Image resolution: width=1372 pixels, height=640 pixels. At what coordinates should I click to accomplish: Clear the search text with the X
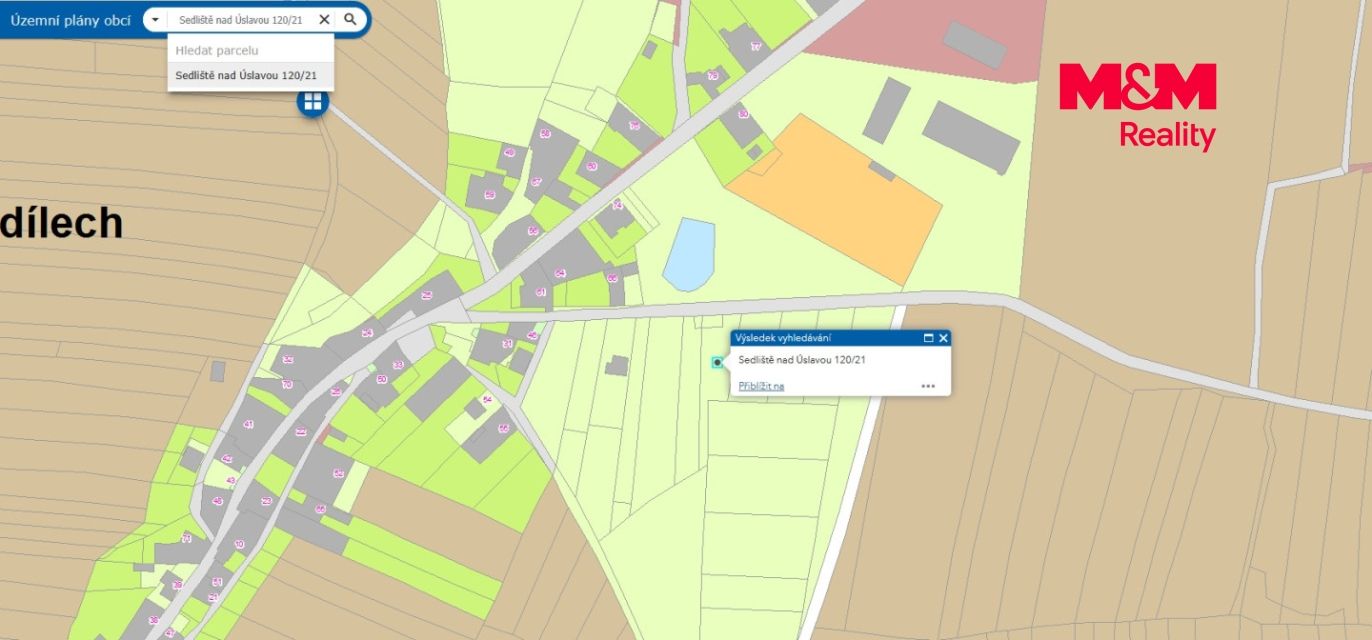324,19
